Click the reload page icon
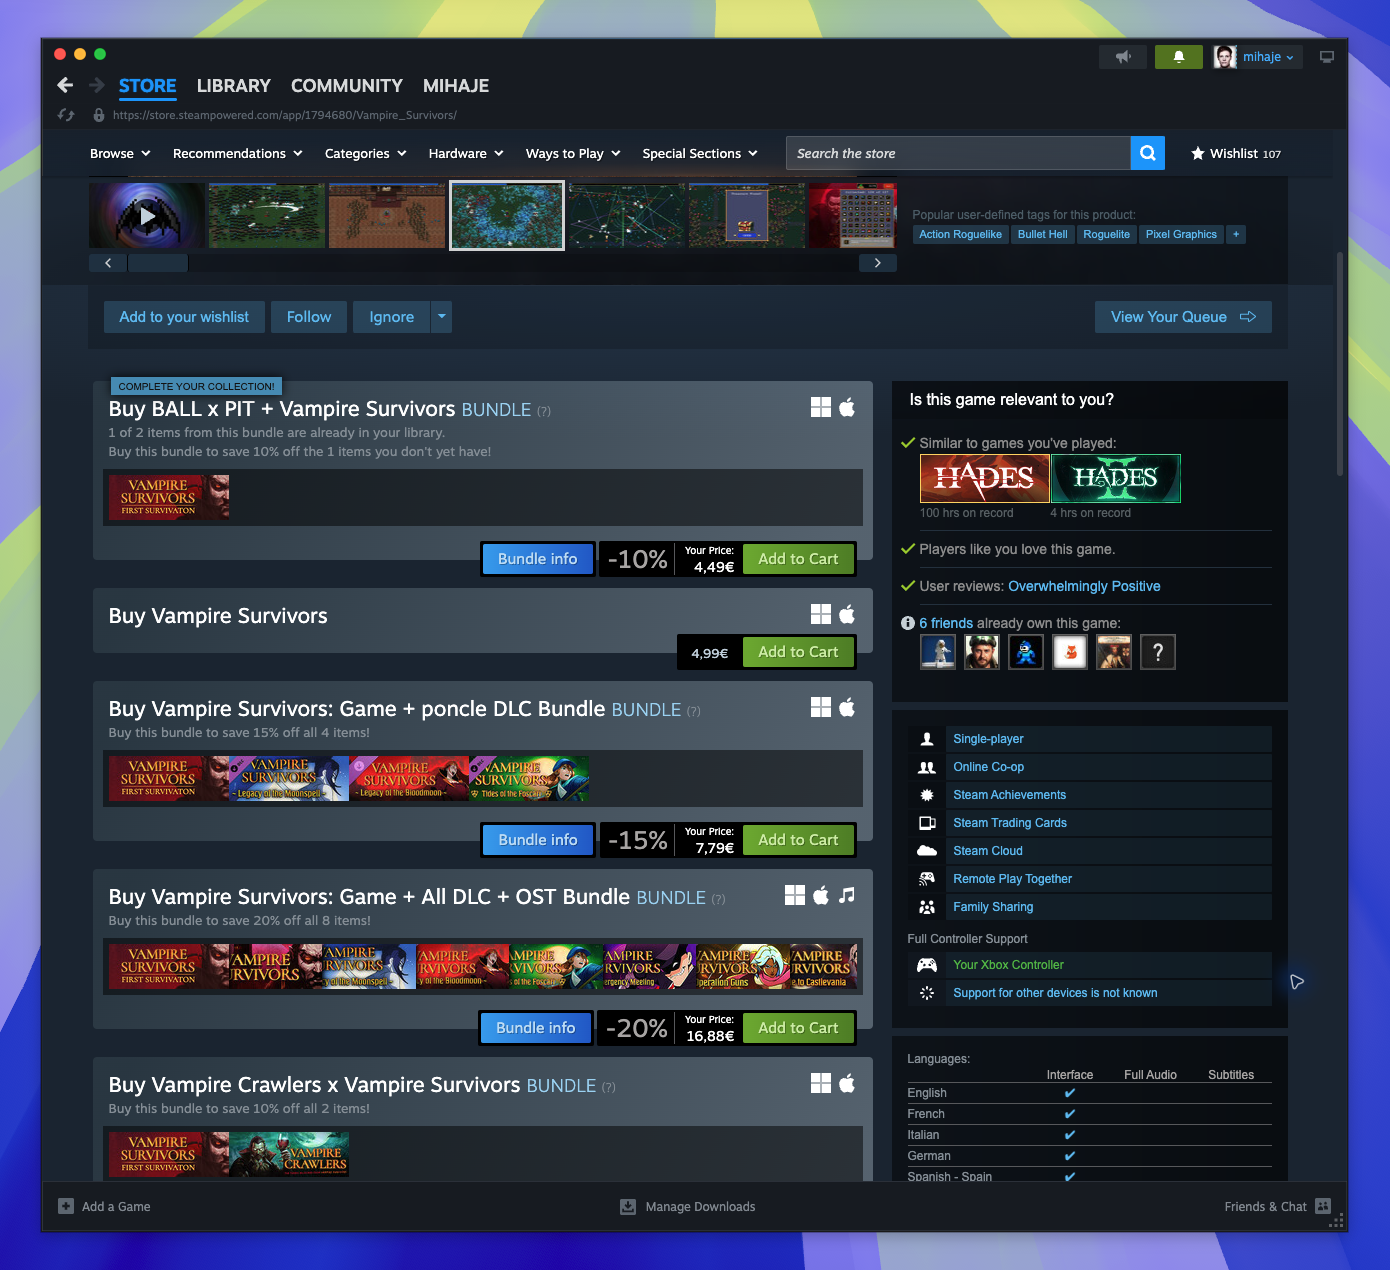 pos(66,115)
